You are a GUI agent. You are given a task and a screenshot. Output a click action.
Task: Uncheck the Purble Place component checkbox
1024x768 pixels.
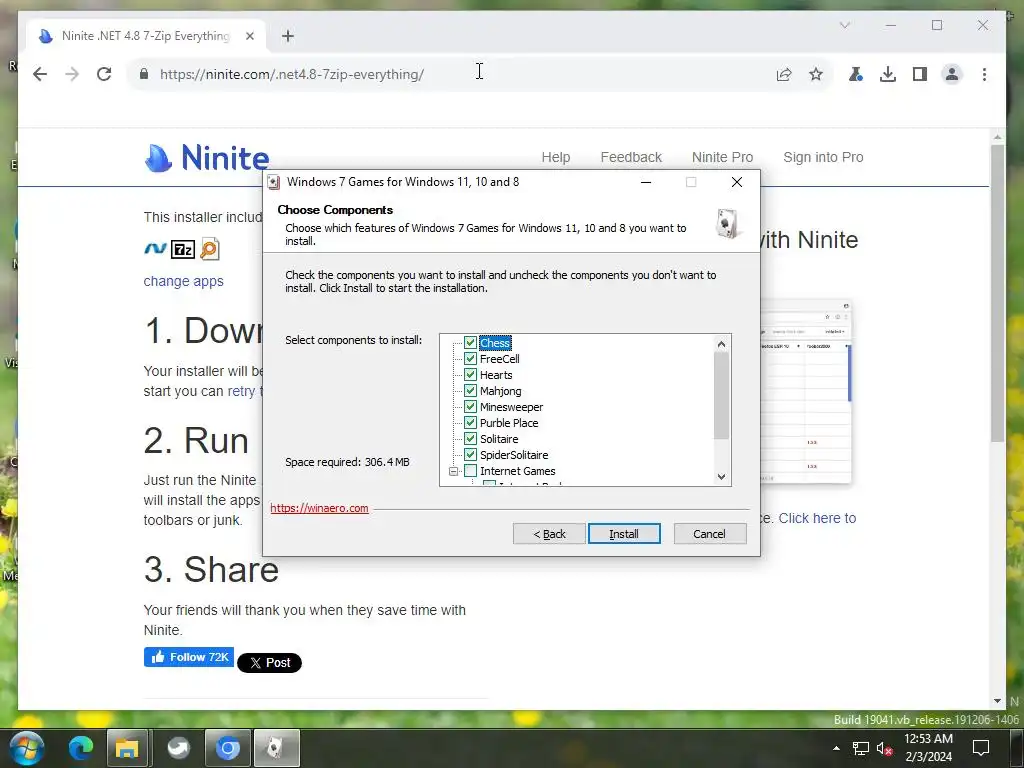tap(470, 423)
